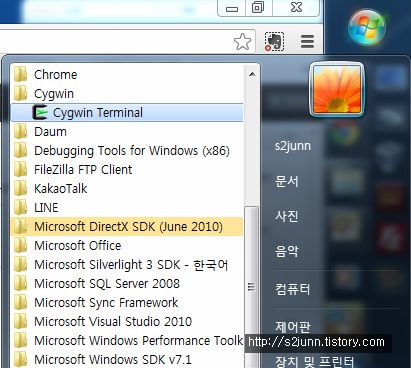Click the Microsoft Visual Studio 2010 folder icon
This screenshot has height=368, width=411.
pyautogui.click(x=21, y=321)
